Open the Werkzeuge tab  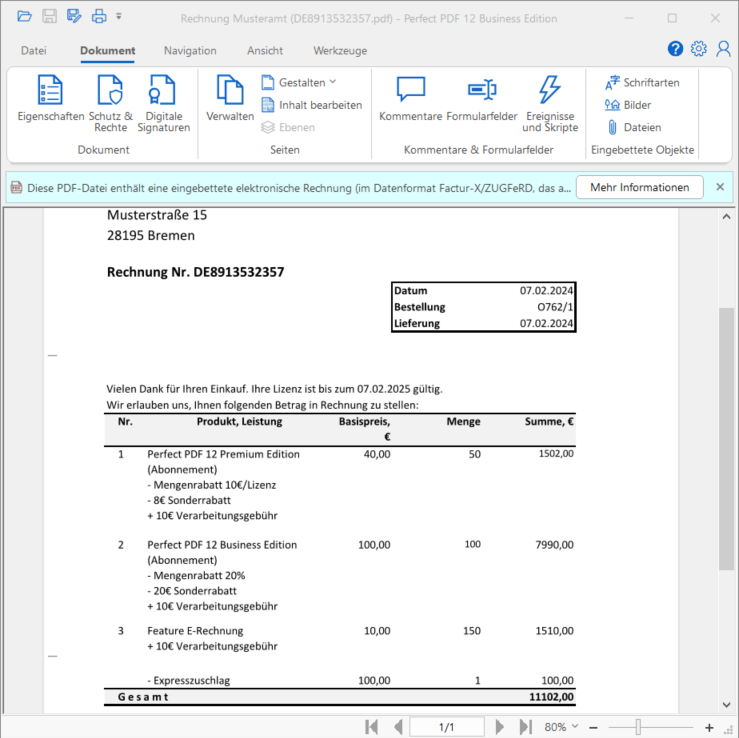coord(340,51)
